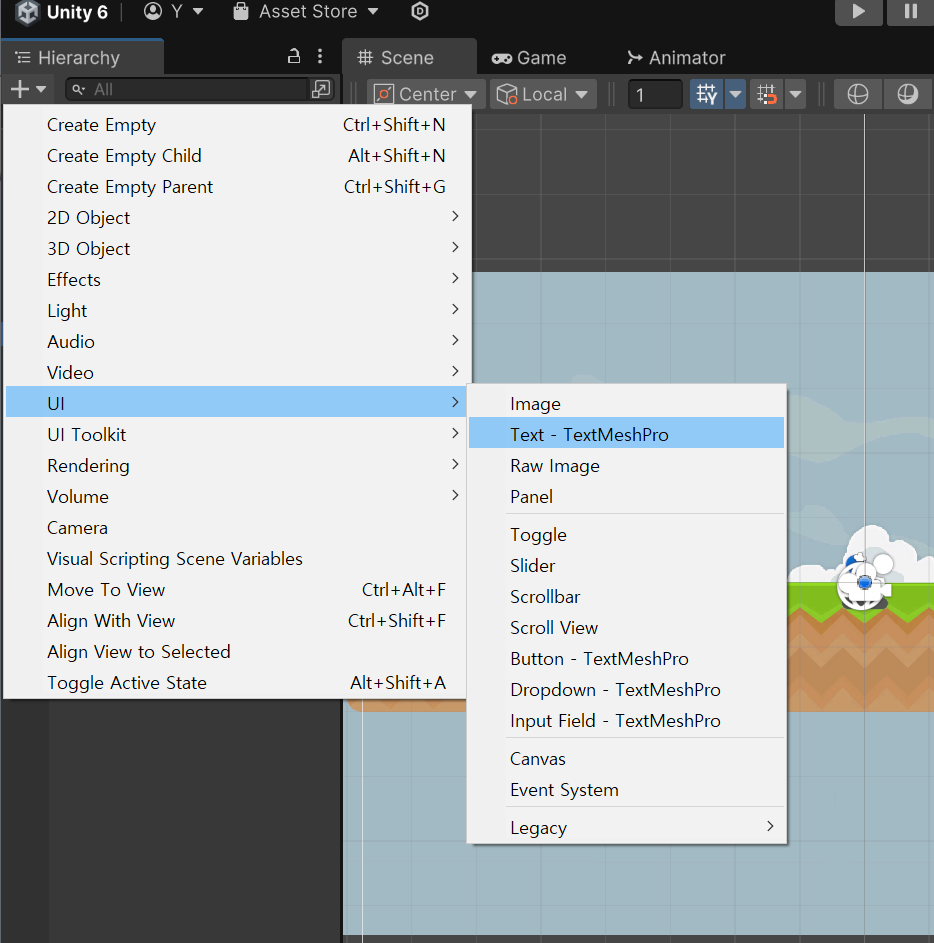Create a UI Image
This screenshot has height=943, width=934.
626,404
